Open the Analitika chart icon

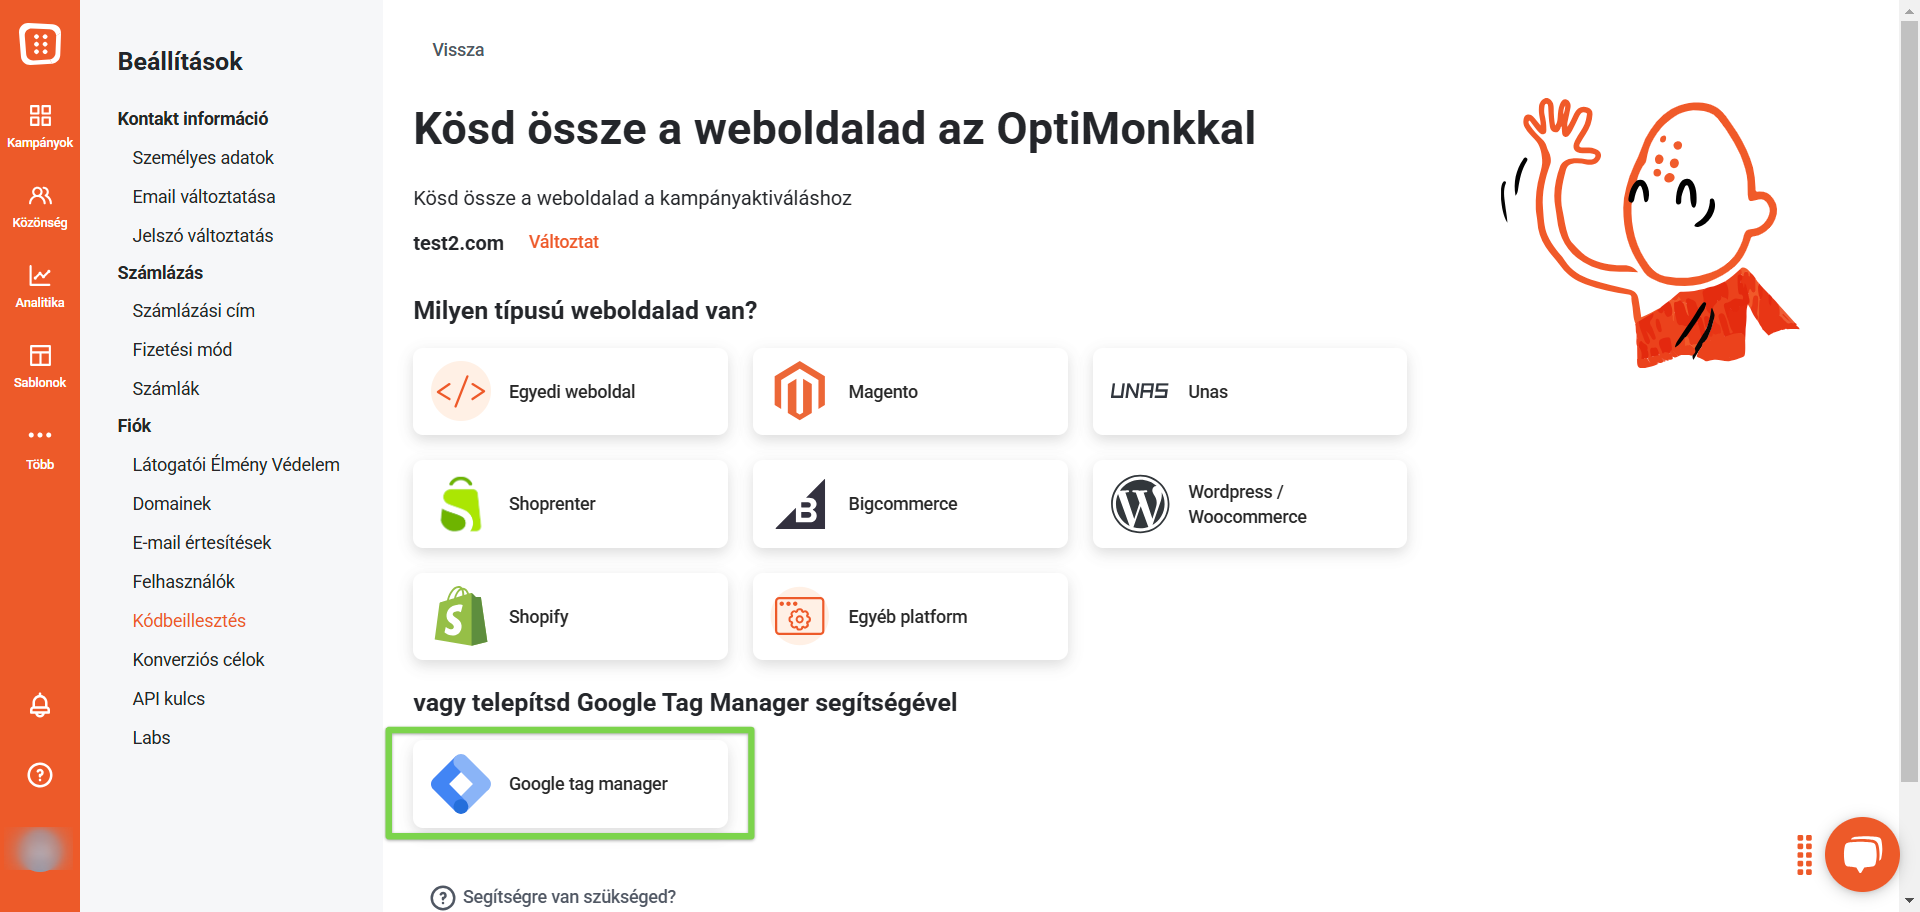coord(40,285)
